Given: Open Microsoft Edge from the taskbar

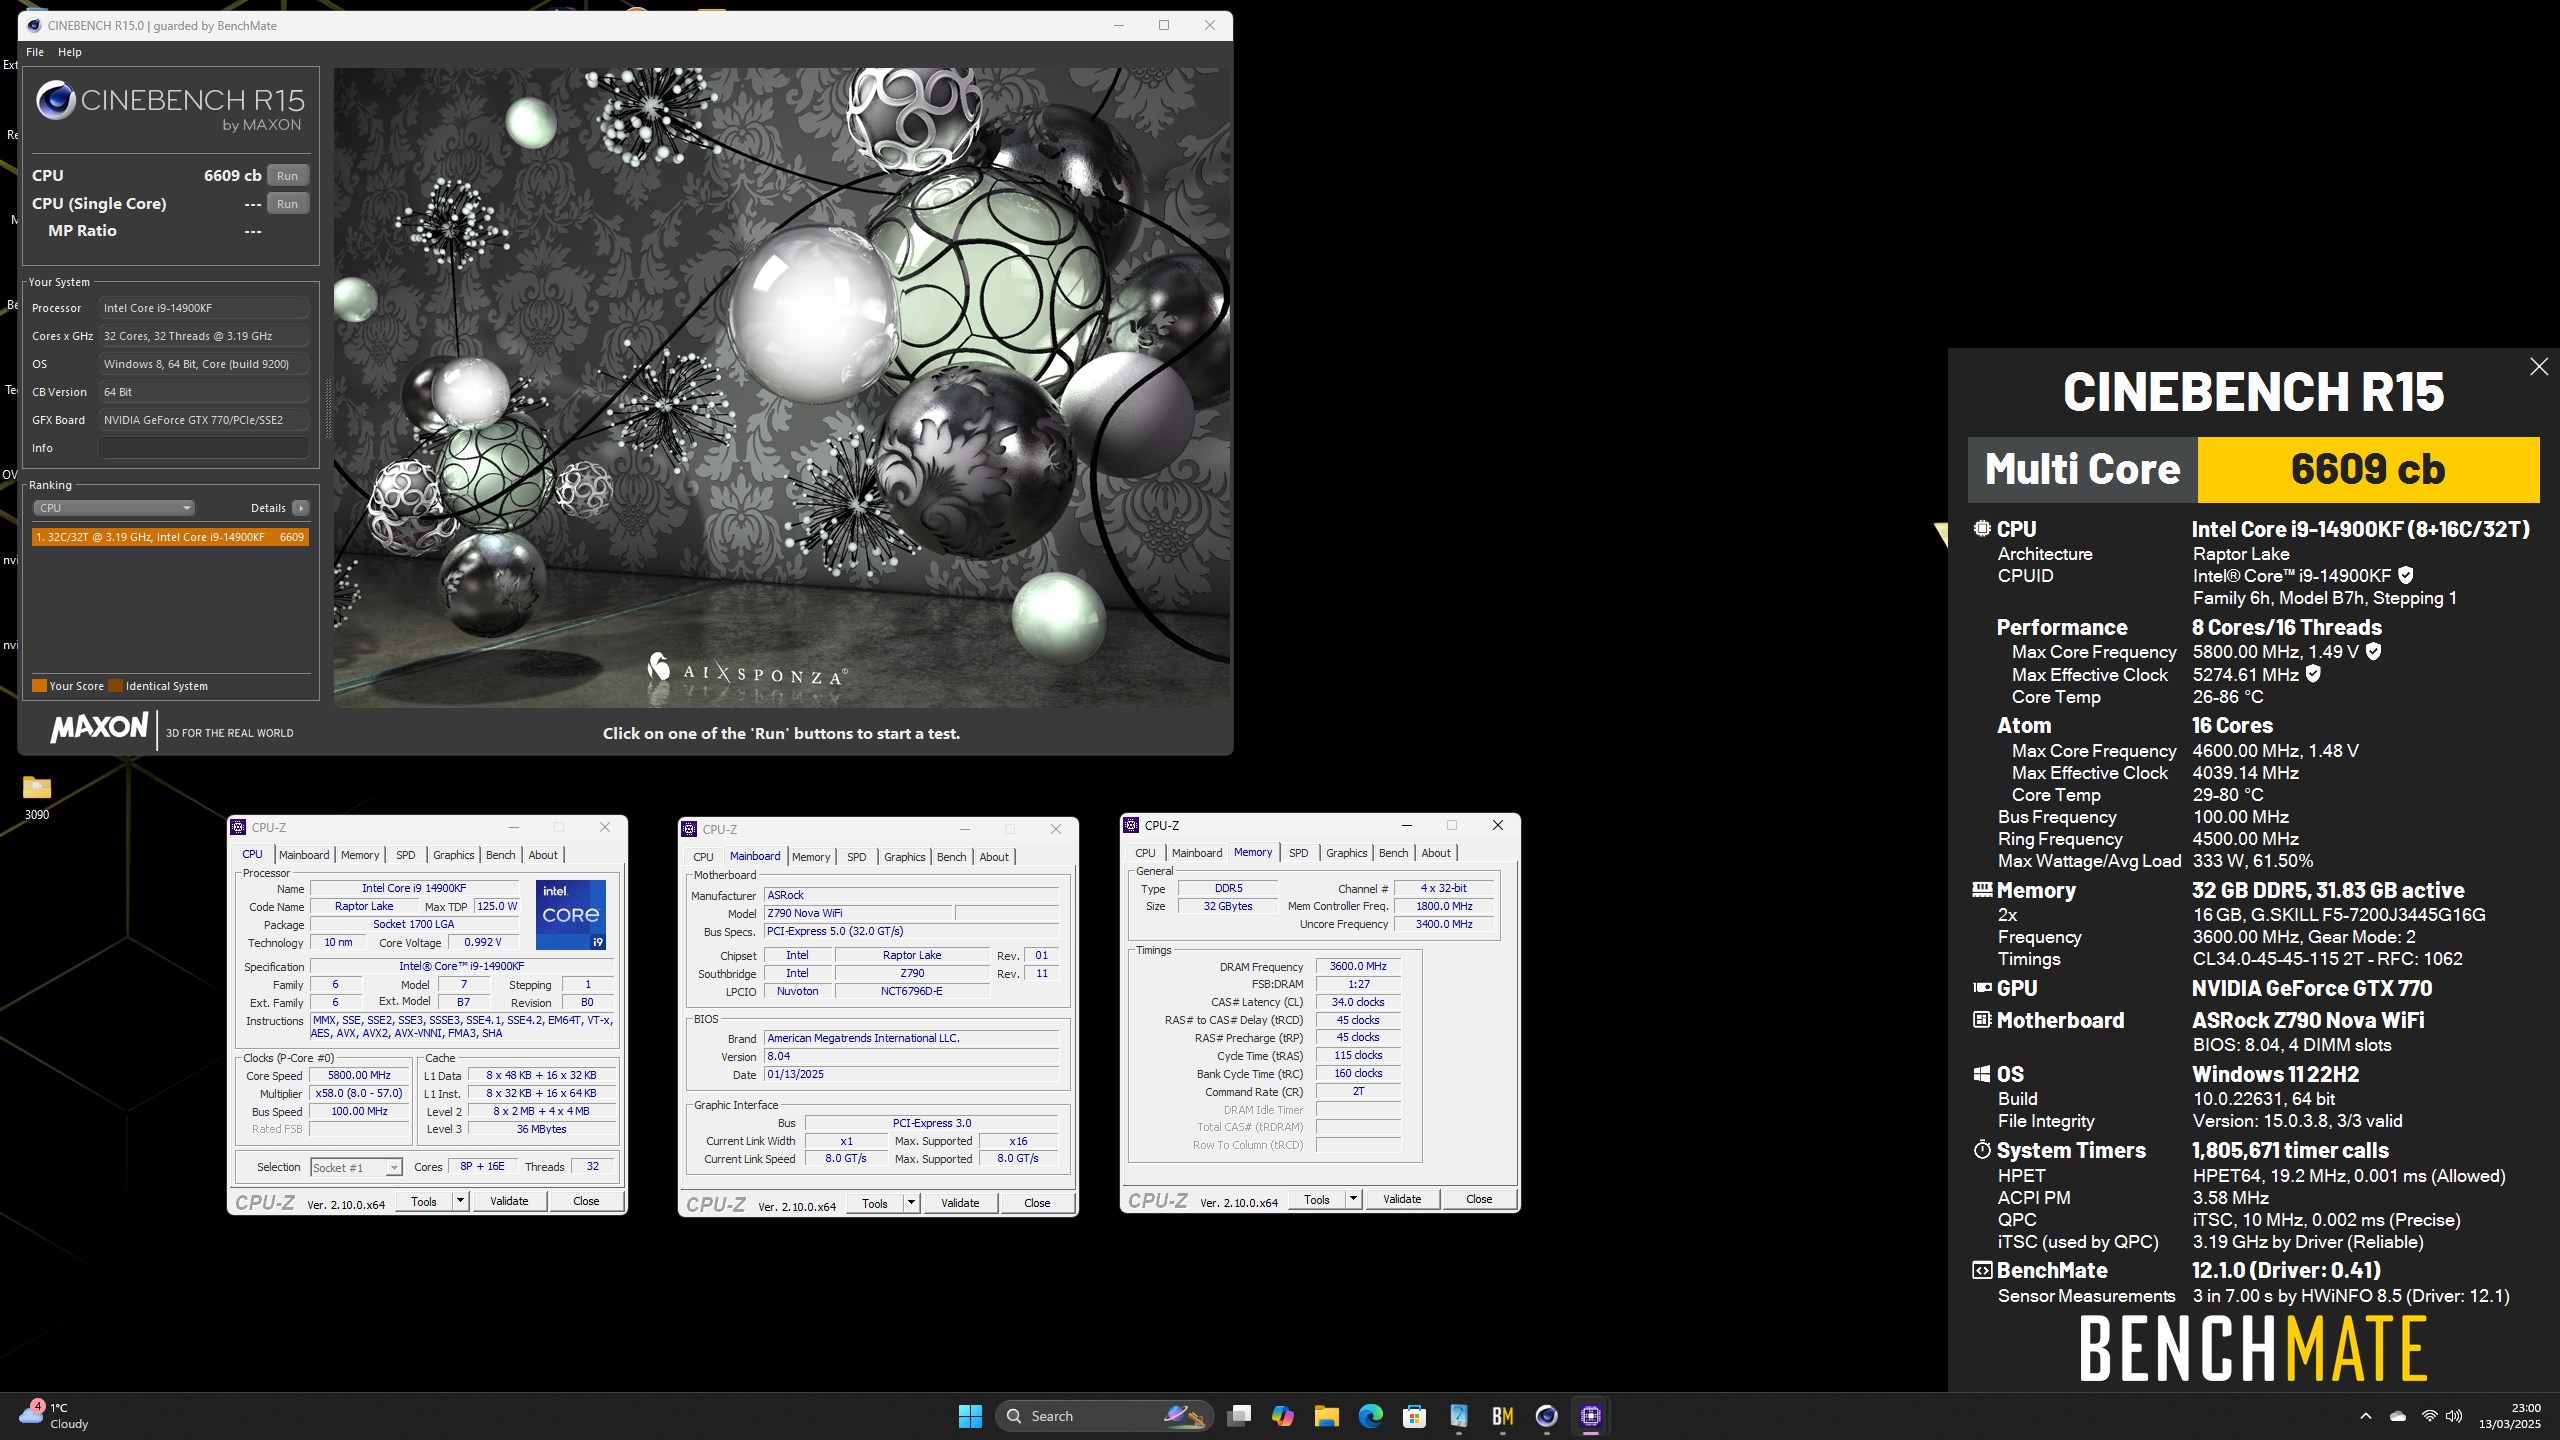Looking at the screenshot, I should pos(1371,1415).
